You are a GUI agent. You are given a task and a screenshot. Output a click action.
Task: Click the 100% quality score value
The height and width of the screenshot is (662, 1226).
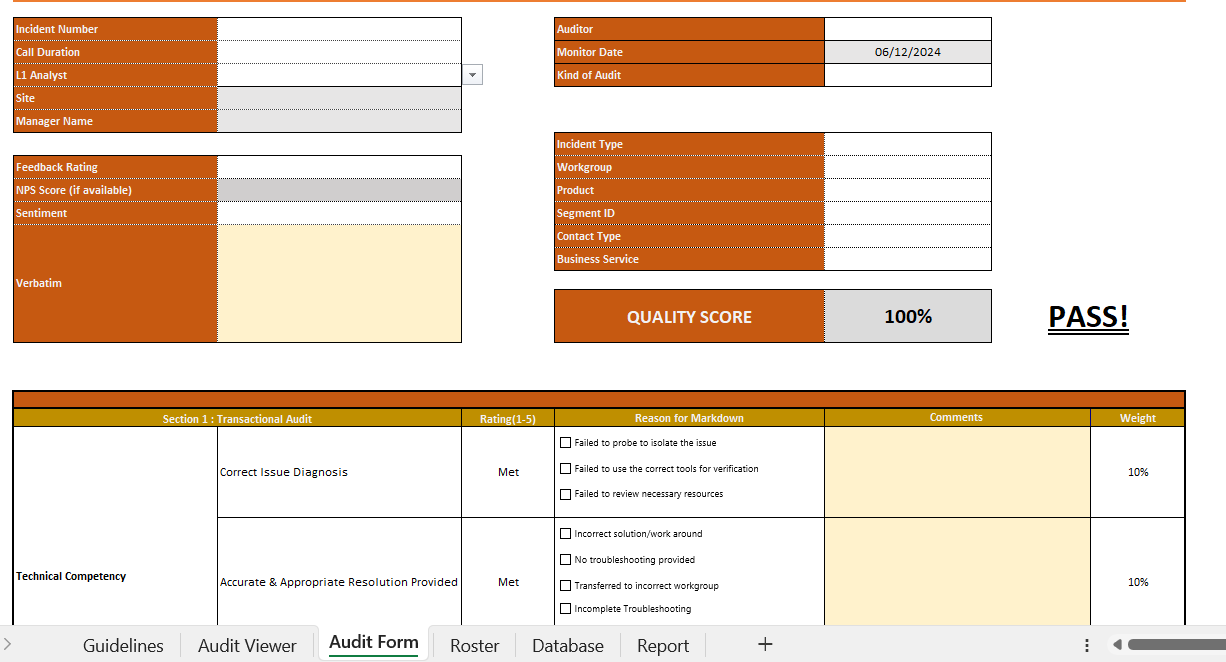click(908, 316)
